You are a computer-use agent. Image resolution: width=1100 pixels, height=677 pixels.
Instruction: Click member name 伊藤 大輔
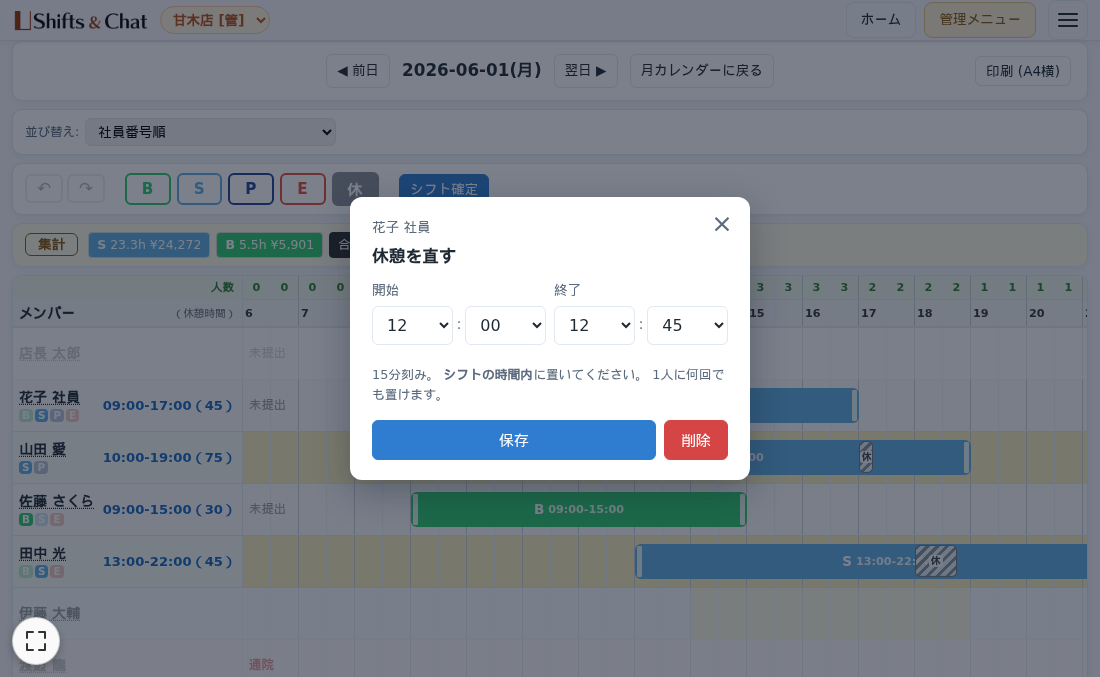click(x=49, y=613)
